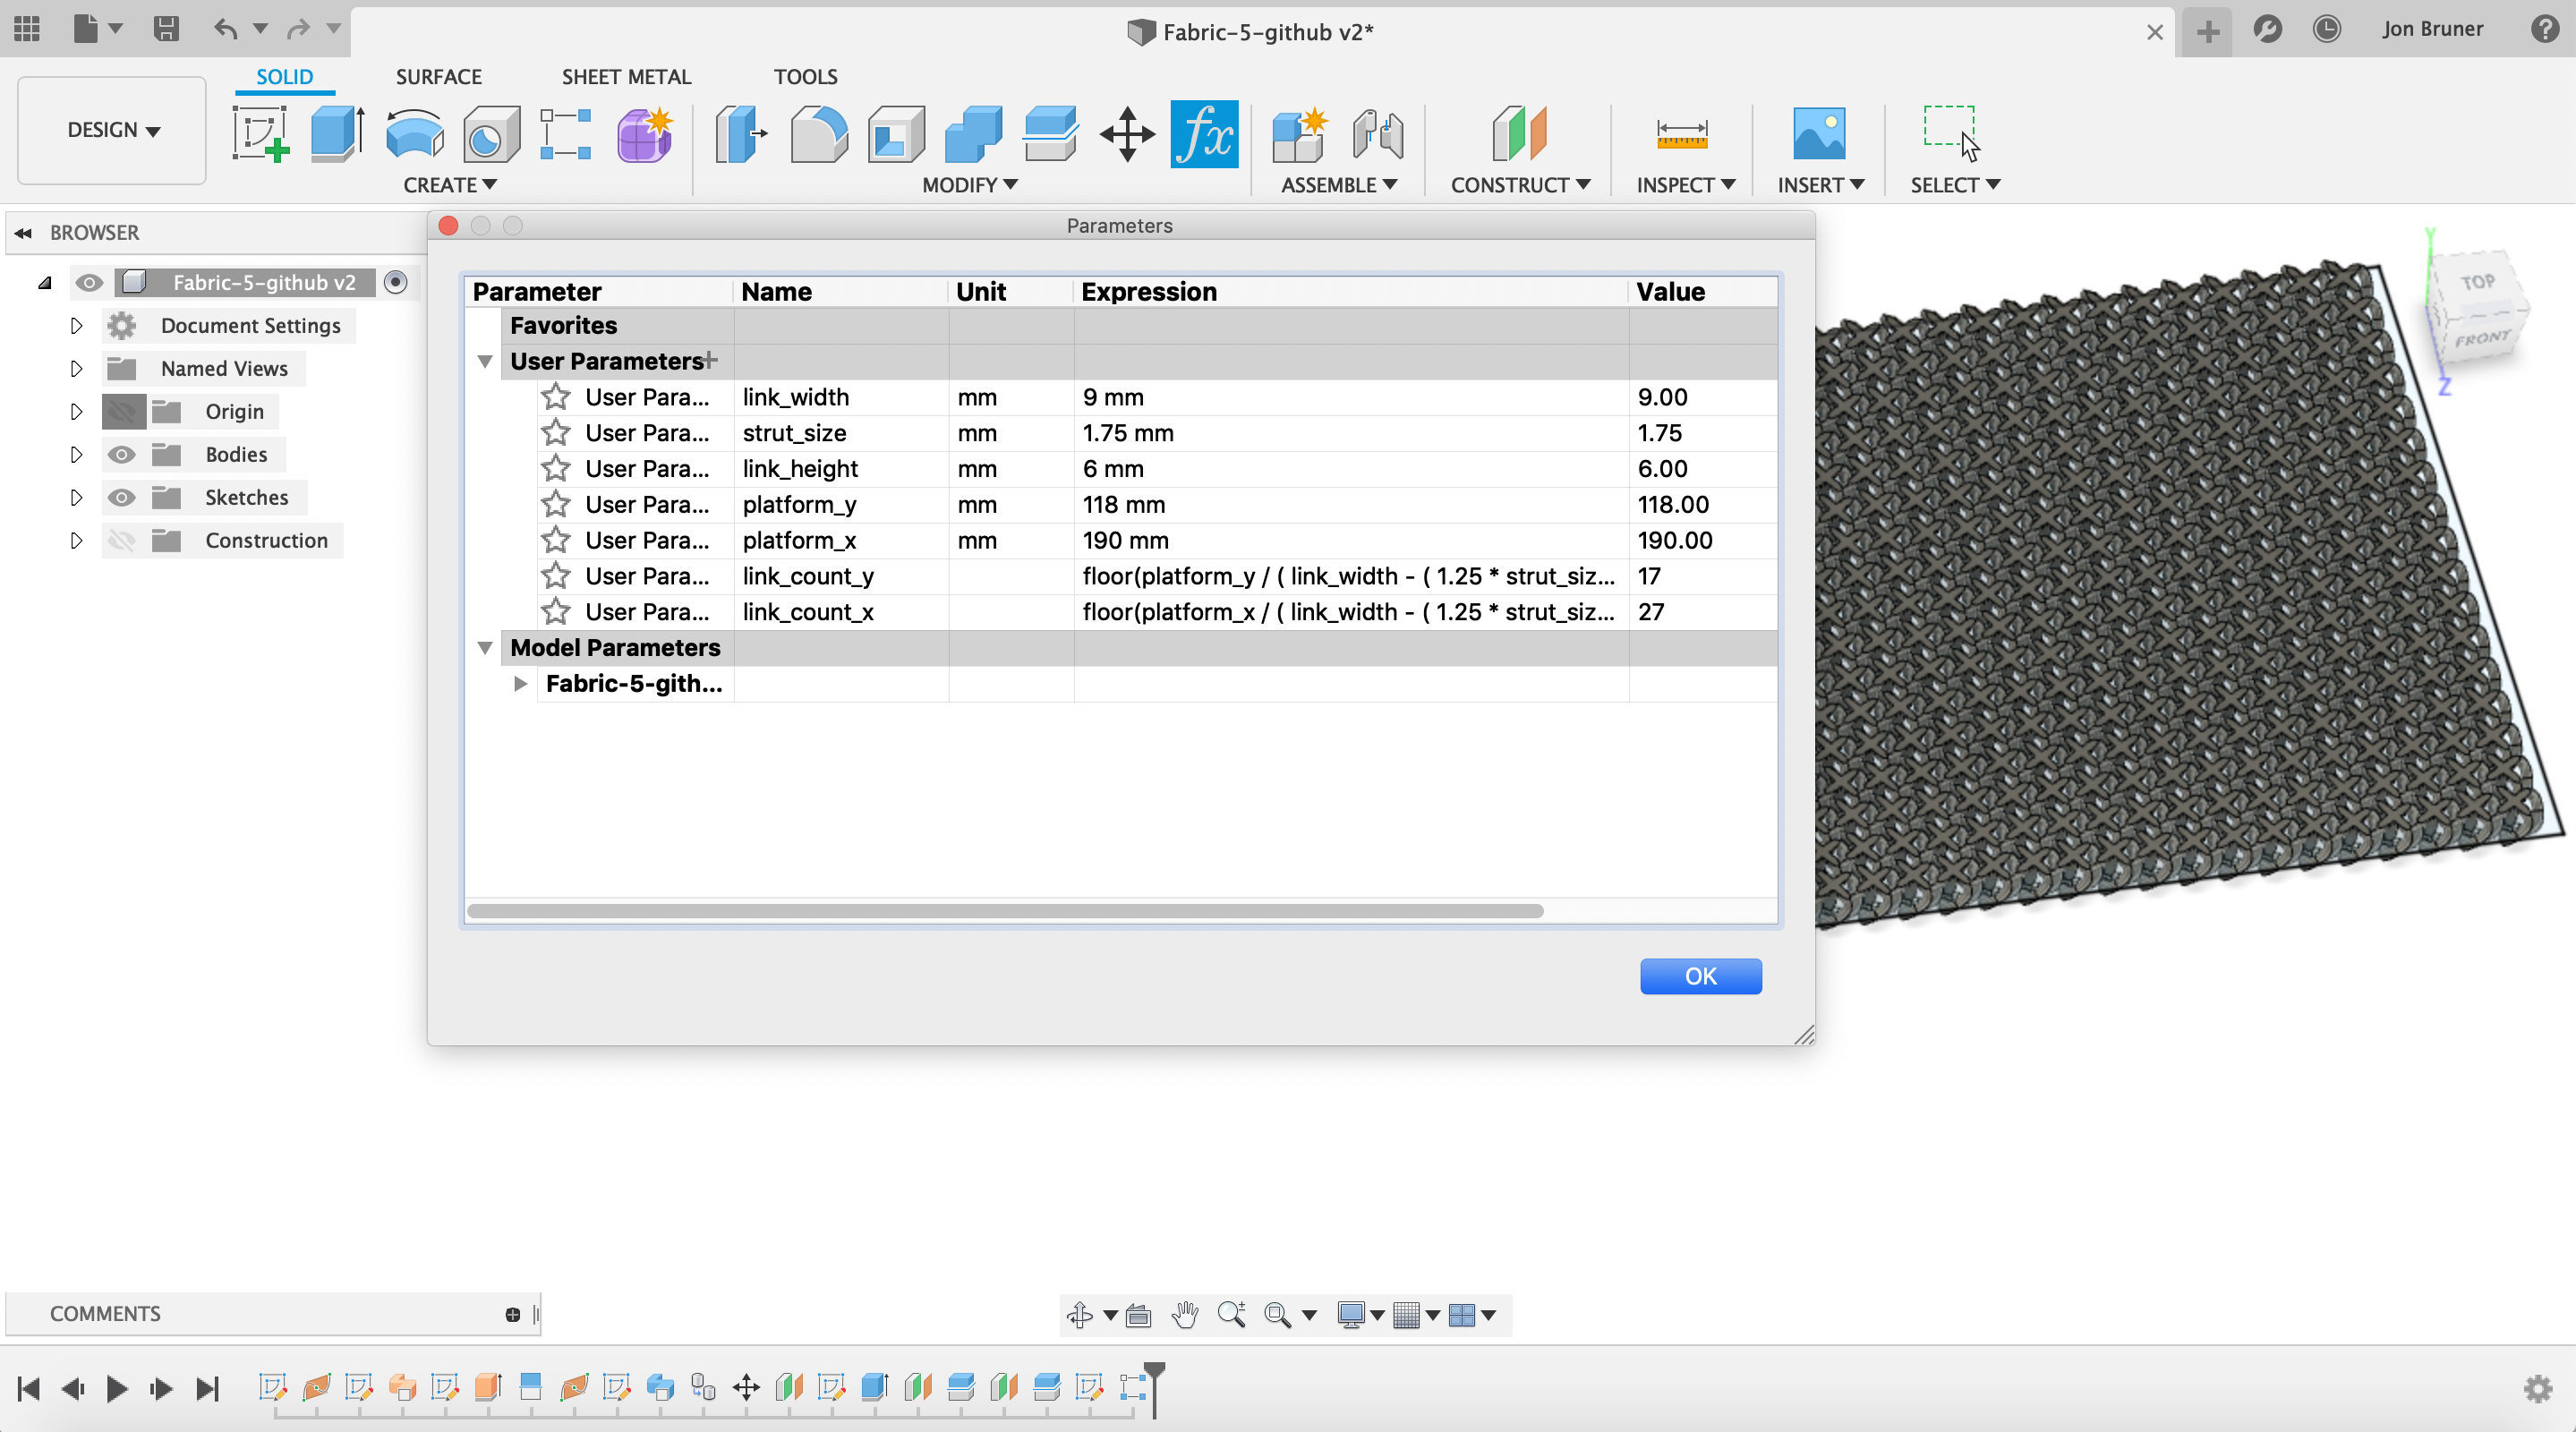Viewport: 2576px width, 1432px height.
Task: Click the Extrude tool icon
Action: (x=337, y=133)
